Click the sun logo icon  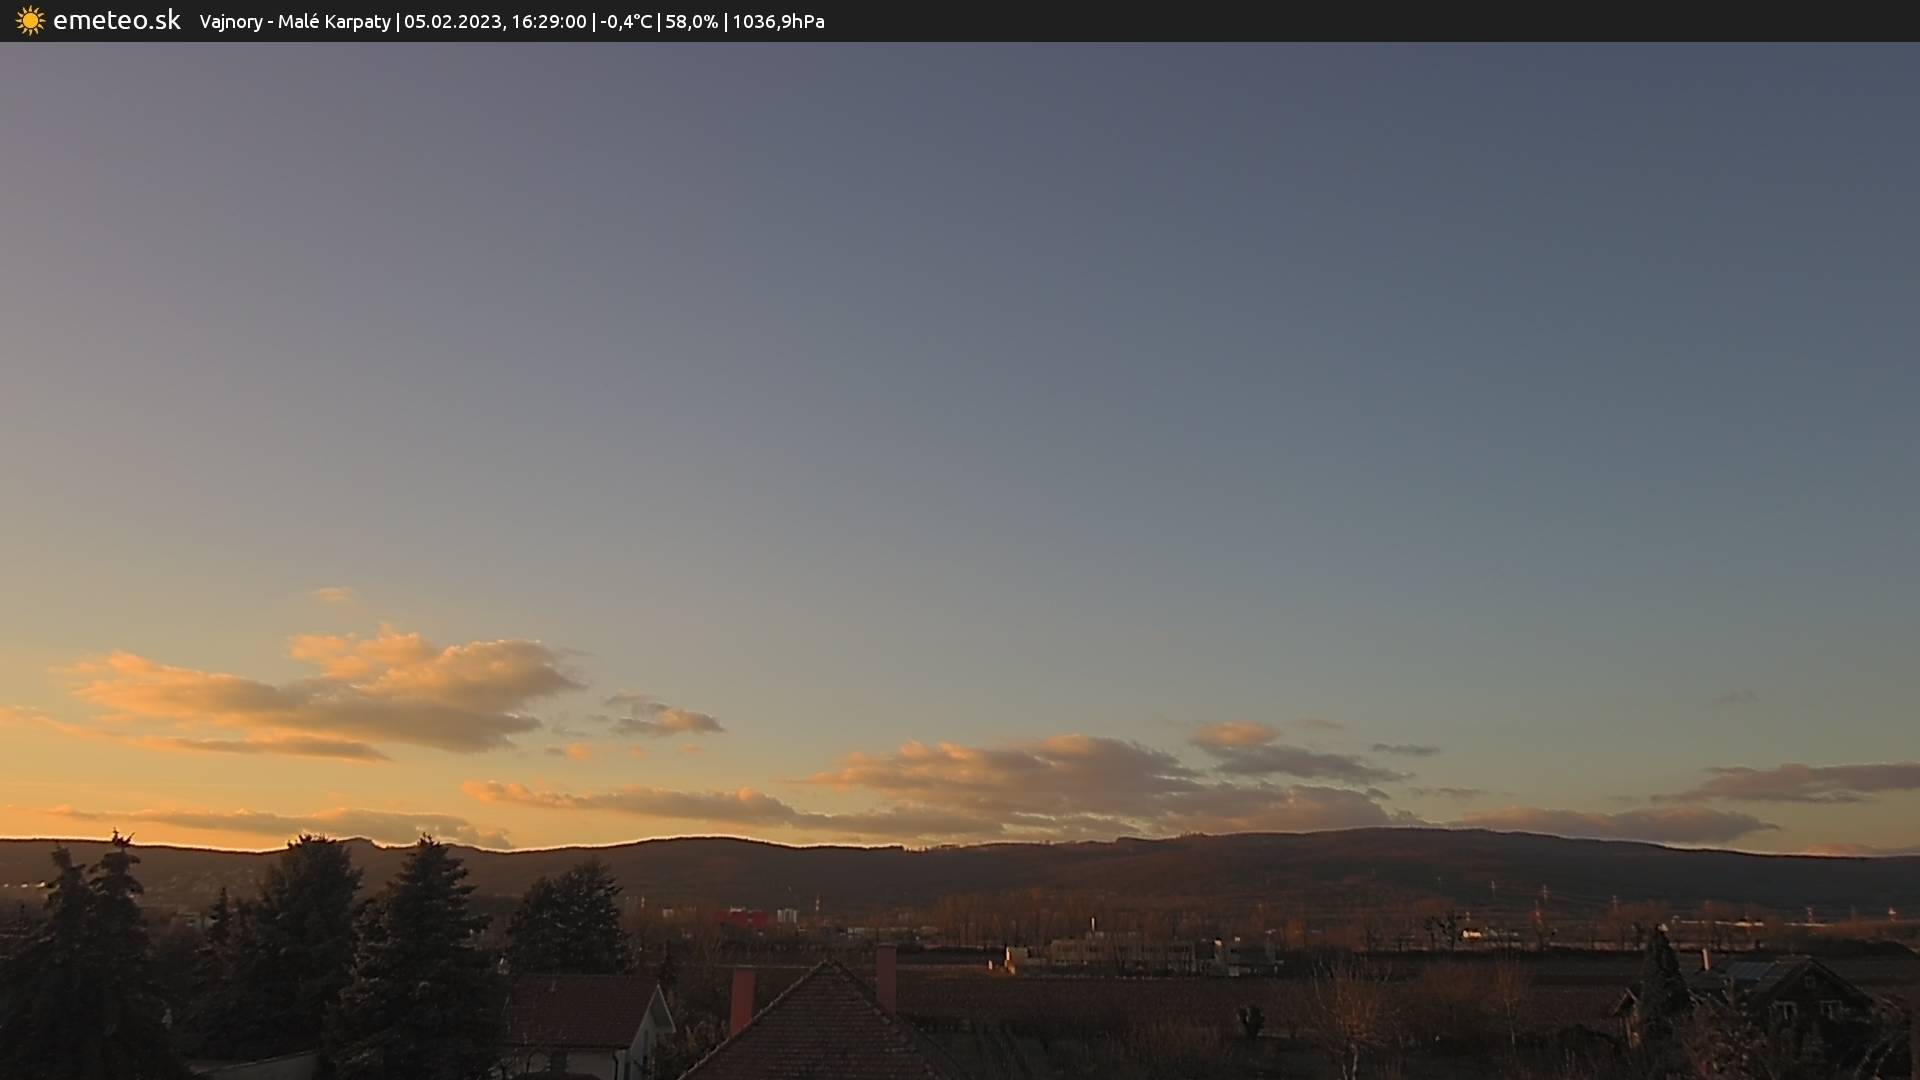coord(30,21)
